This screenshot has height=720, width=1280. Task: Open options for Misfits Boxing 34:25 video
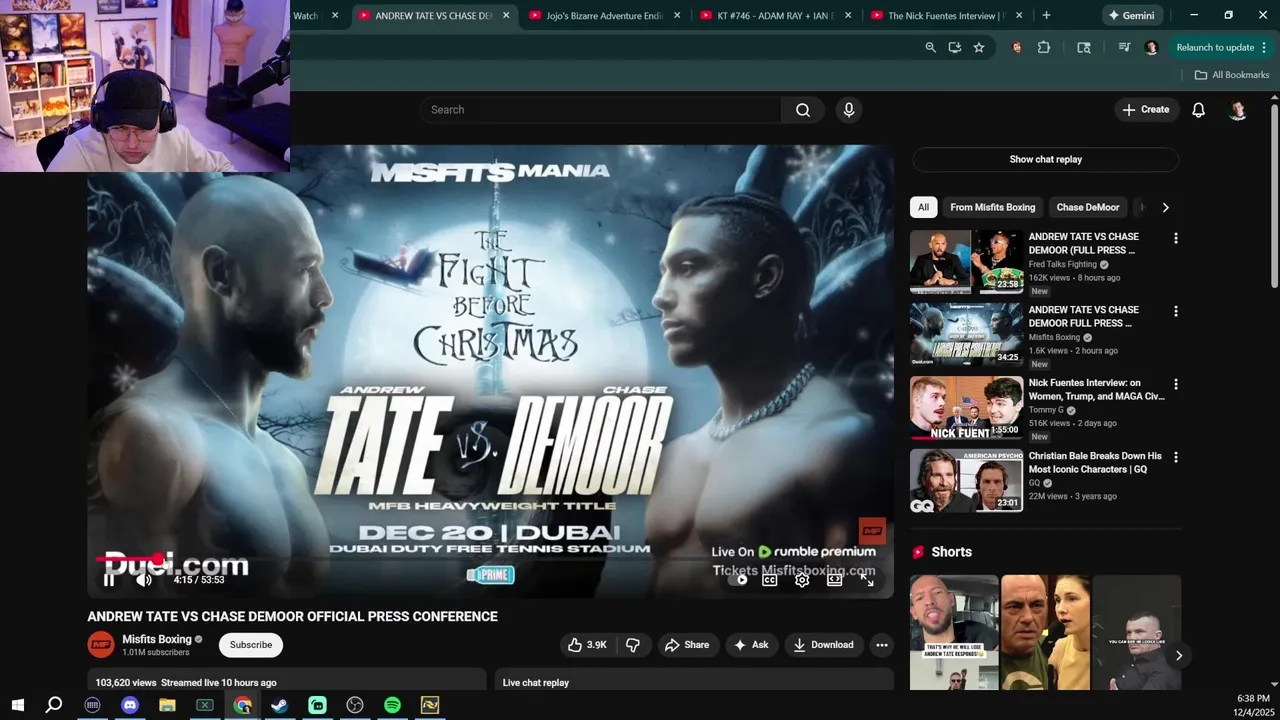(1176, 311)
